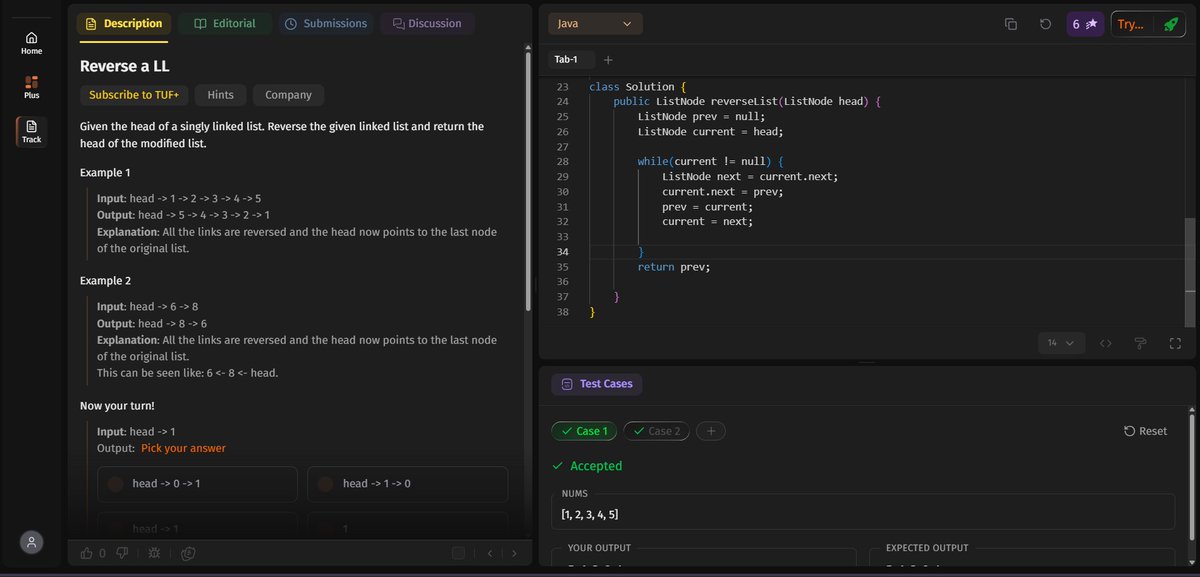Go to next problem arrow
The image size is (1200, 577).
tap(514, 553)
